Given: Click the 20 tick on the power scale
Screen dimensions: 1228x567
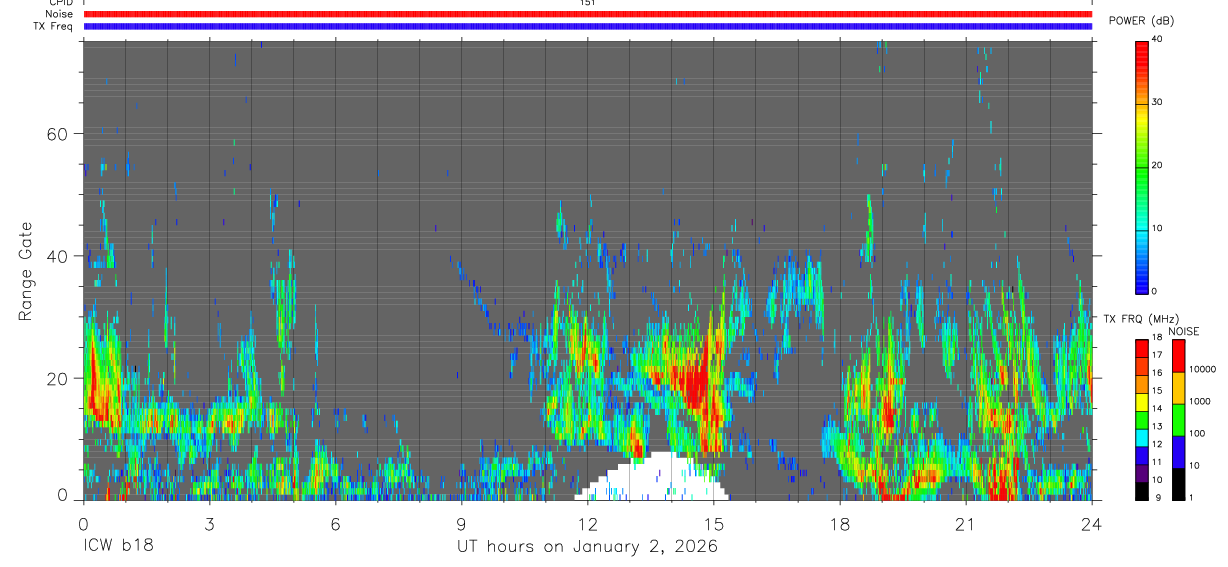Looking at the screenshot, I should point(1158,165).
